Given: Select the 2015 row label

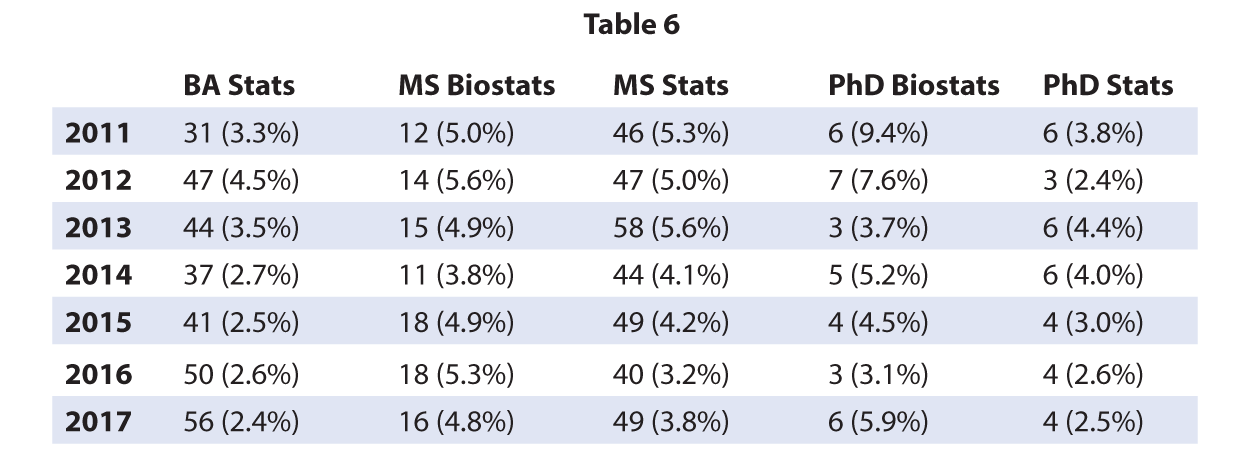Looking at the screenshot, I should pos(98,324).
